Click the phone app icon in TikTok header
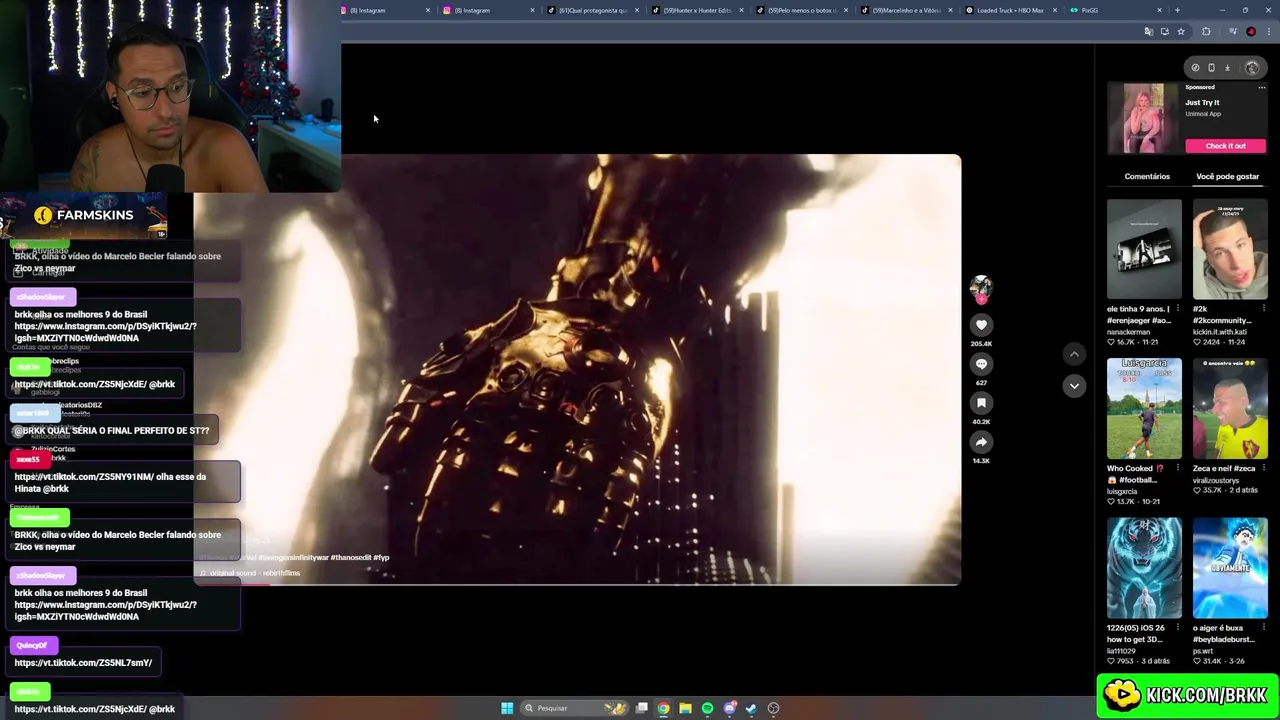The width and height of the screenshot is (1280, 720). pyautogui.click(x=1211, y=68)
